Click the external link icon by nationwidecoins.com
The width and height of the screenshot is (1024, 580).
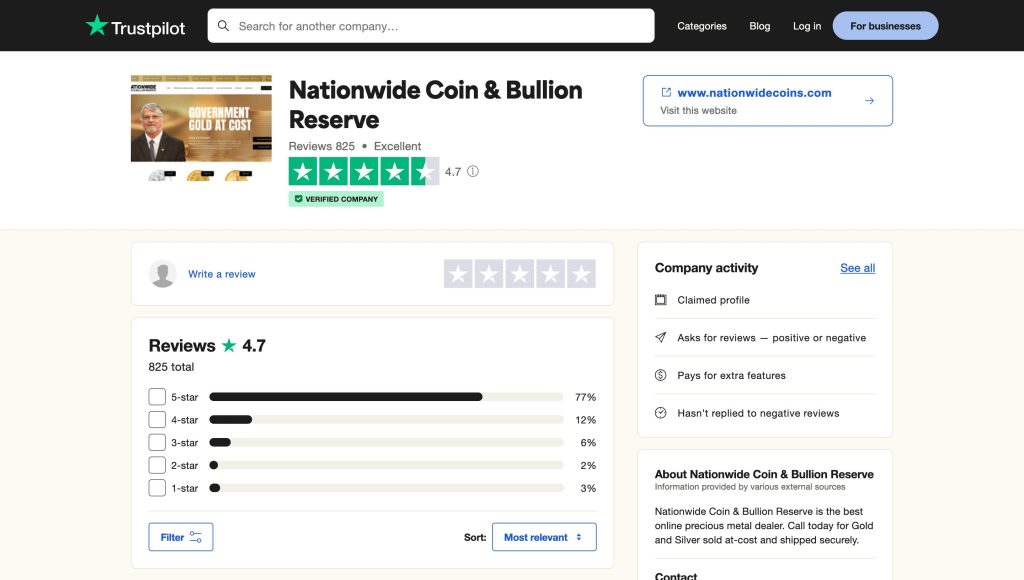point(666,93)
